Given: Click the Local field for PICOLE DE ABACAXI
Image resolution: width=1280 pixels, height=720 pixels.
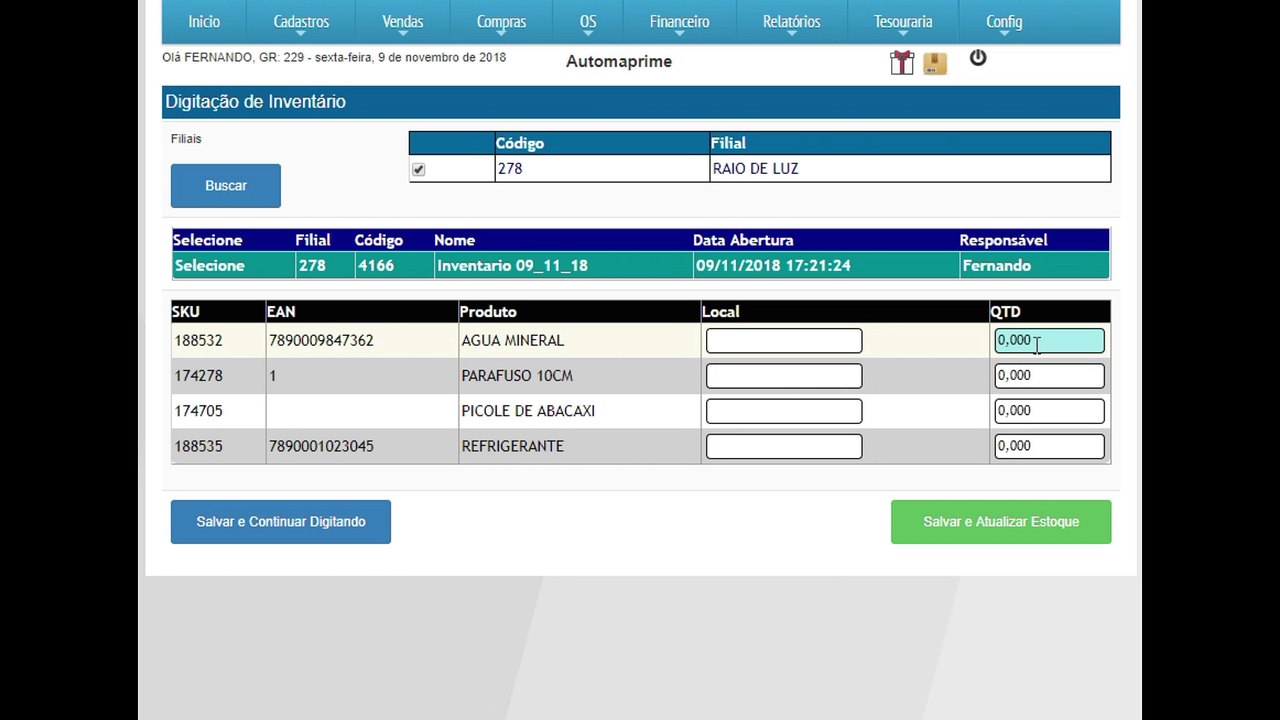Looking at the screenshot, I should [784, 411].
